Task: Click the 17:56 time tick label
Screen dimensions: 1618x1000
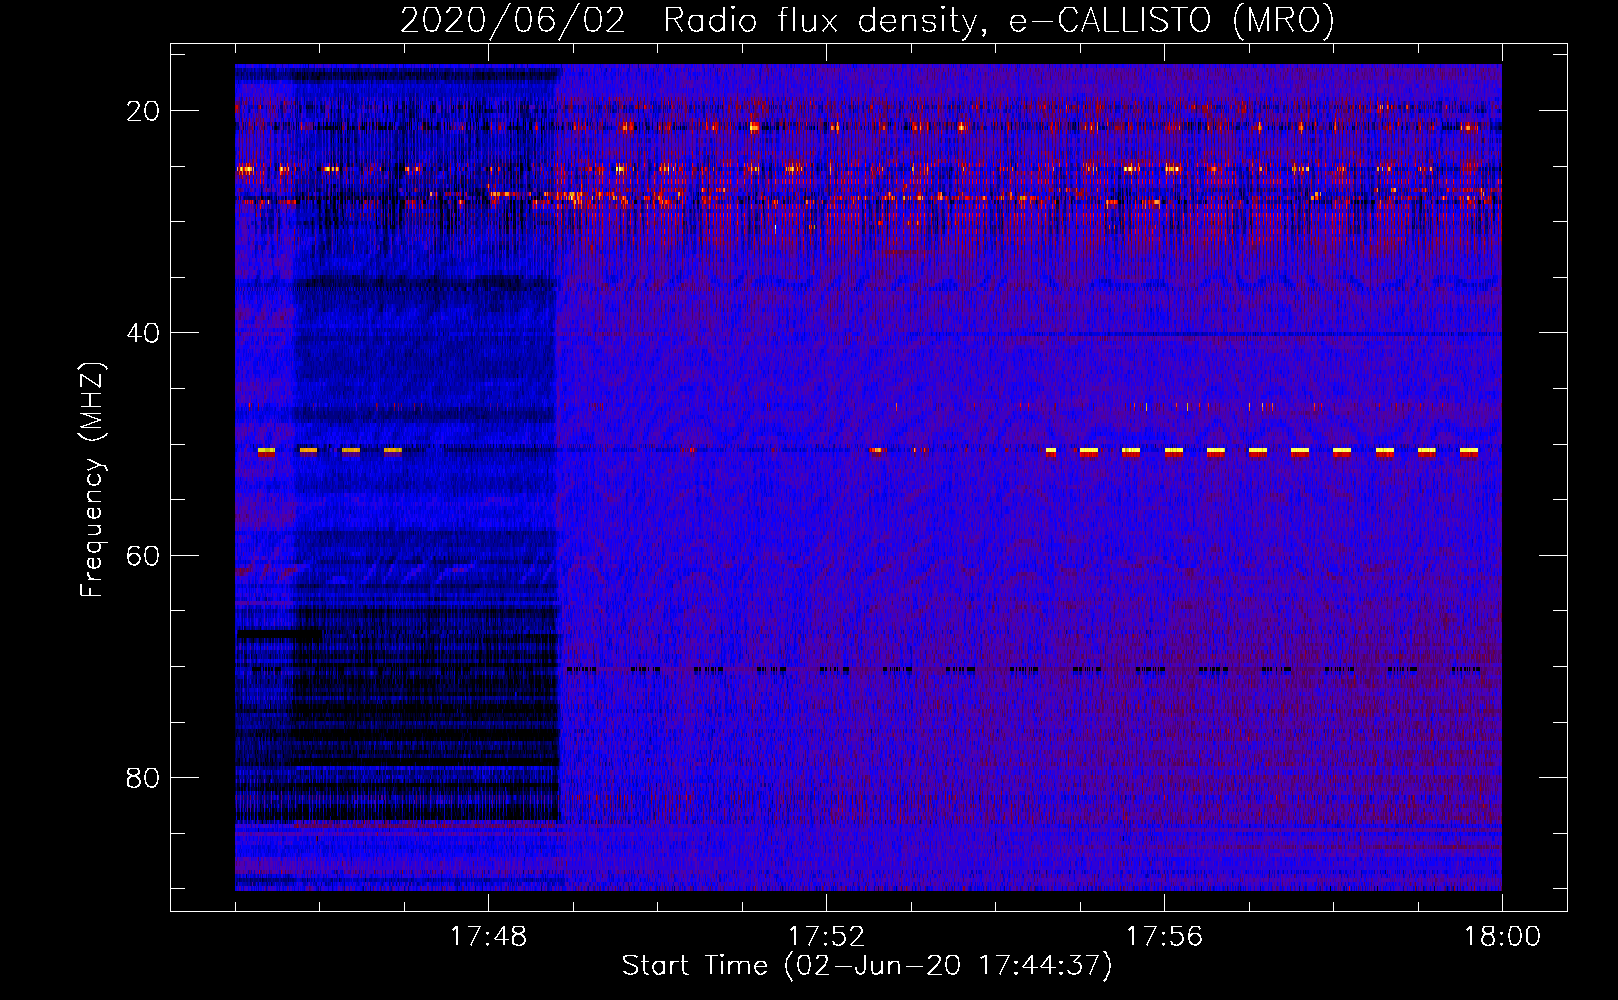Action: click(x=1164, y=937)
